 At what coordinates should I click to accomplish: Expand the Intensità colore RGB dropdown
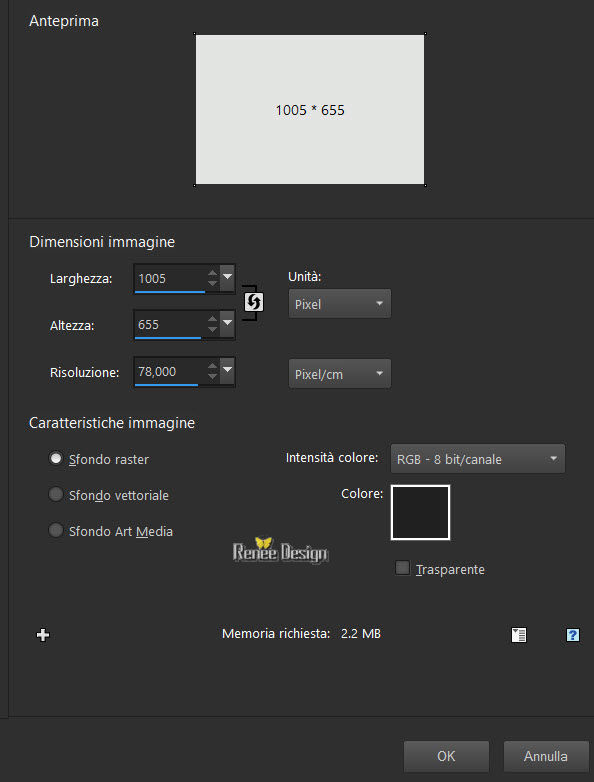point(478,459)
